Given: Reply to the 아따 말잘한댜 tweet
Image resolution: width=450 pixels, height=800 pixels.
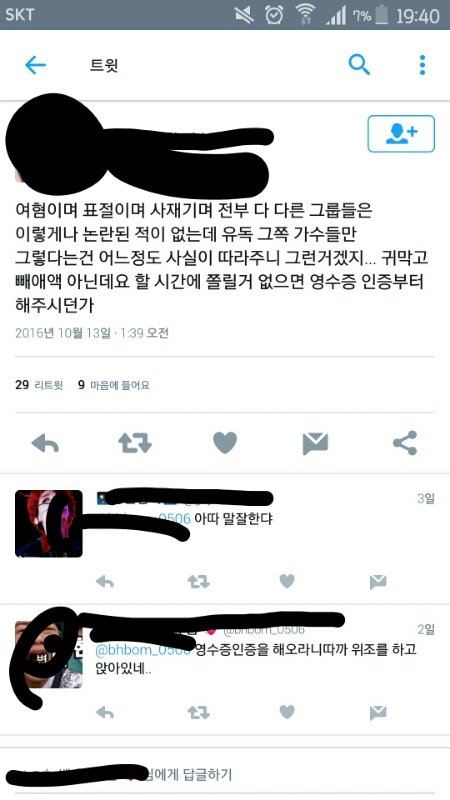Looking at the screenshot, I should click(x=105, y=581).
